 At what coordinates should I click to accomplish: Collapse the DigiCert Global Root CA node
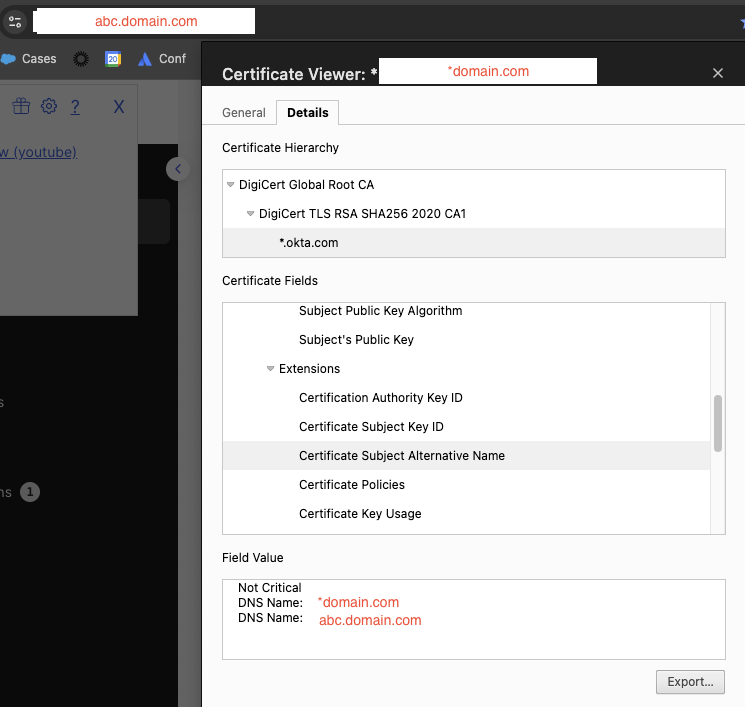coord(230,185)
